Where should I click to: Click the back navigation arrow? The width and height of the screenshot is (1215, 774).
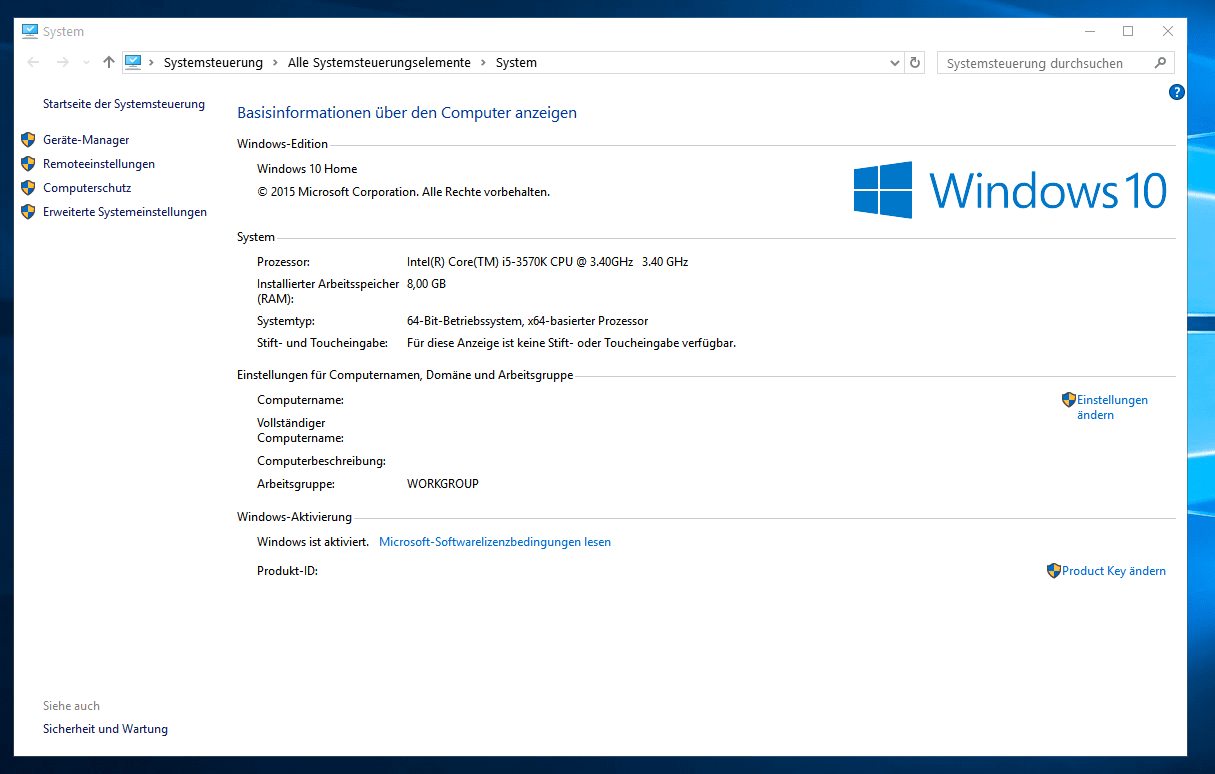[x=34, y=62]
